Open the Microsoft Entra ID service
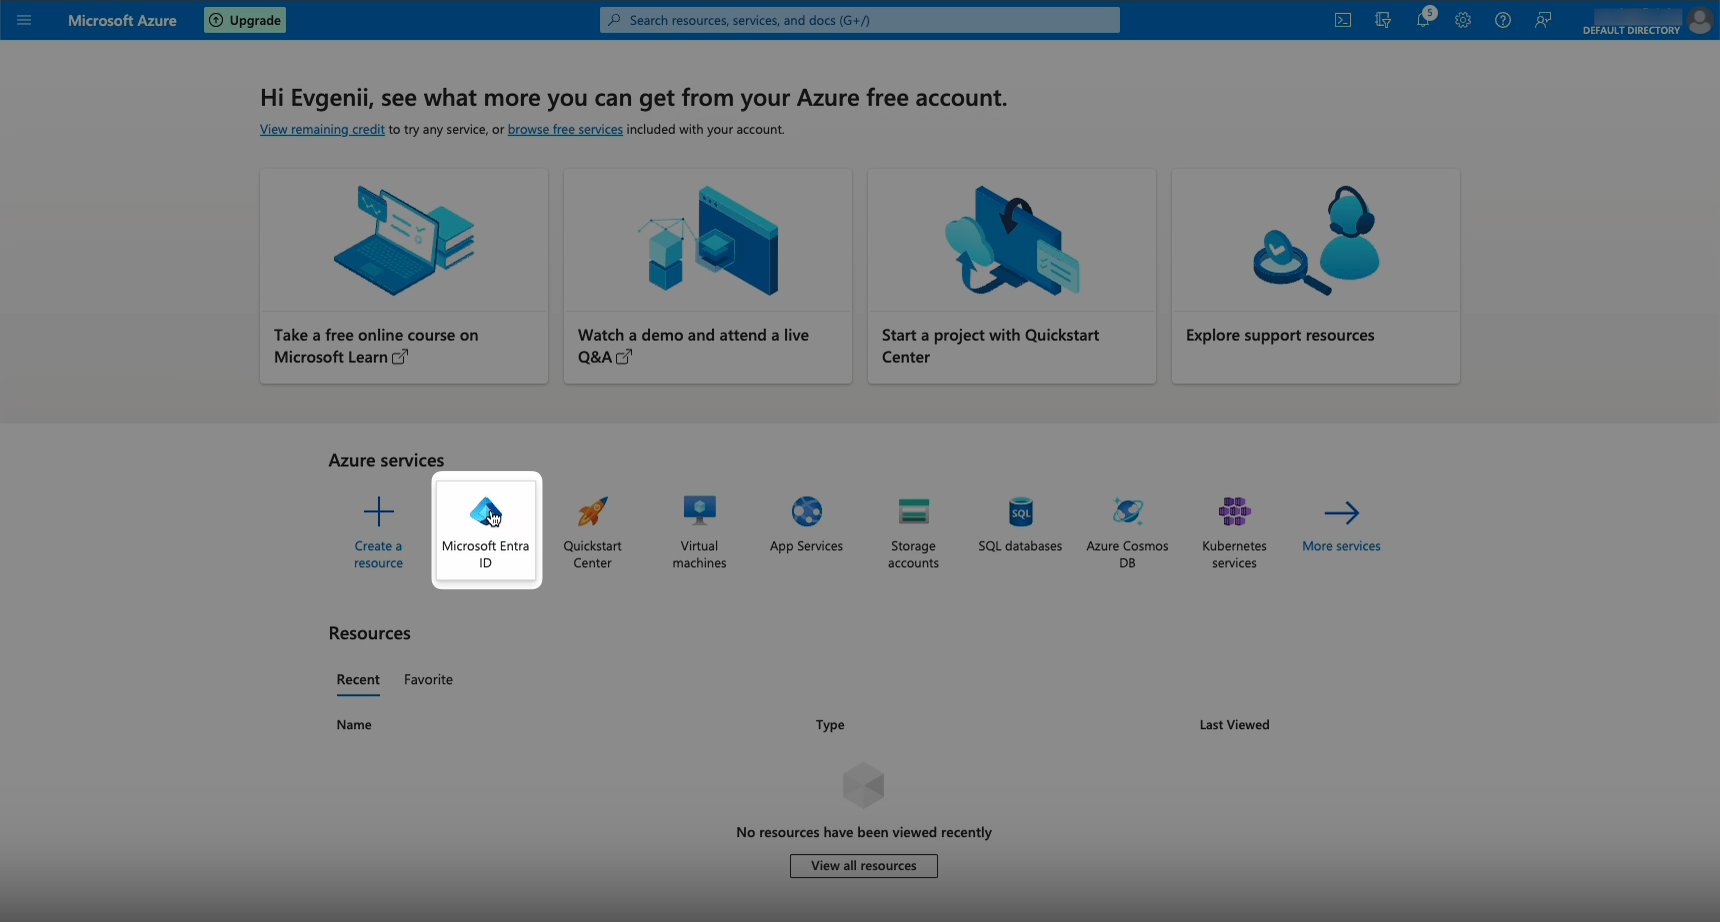The image size is (1720, 922). 486,530
